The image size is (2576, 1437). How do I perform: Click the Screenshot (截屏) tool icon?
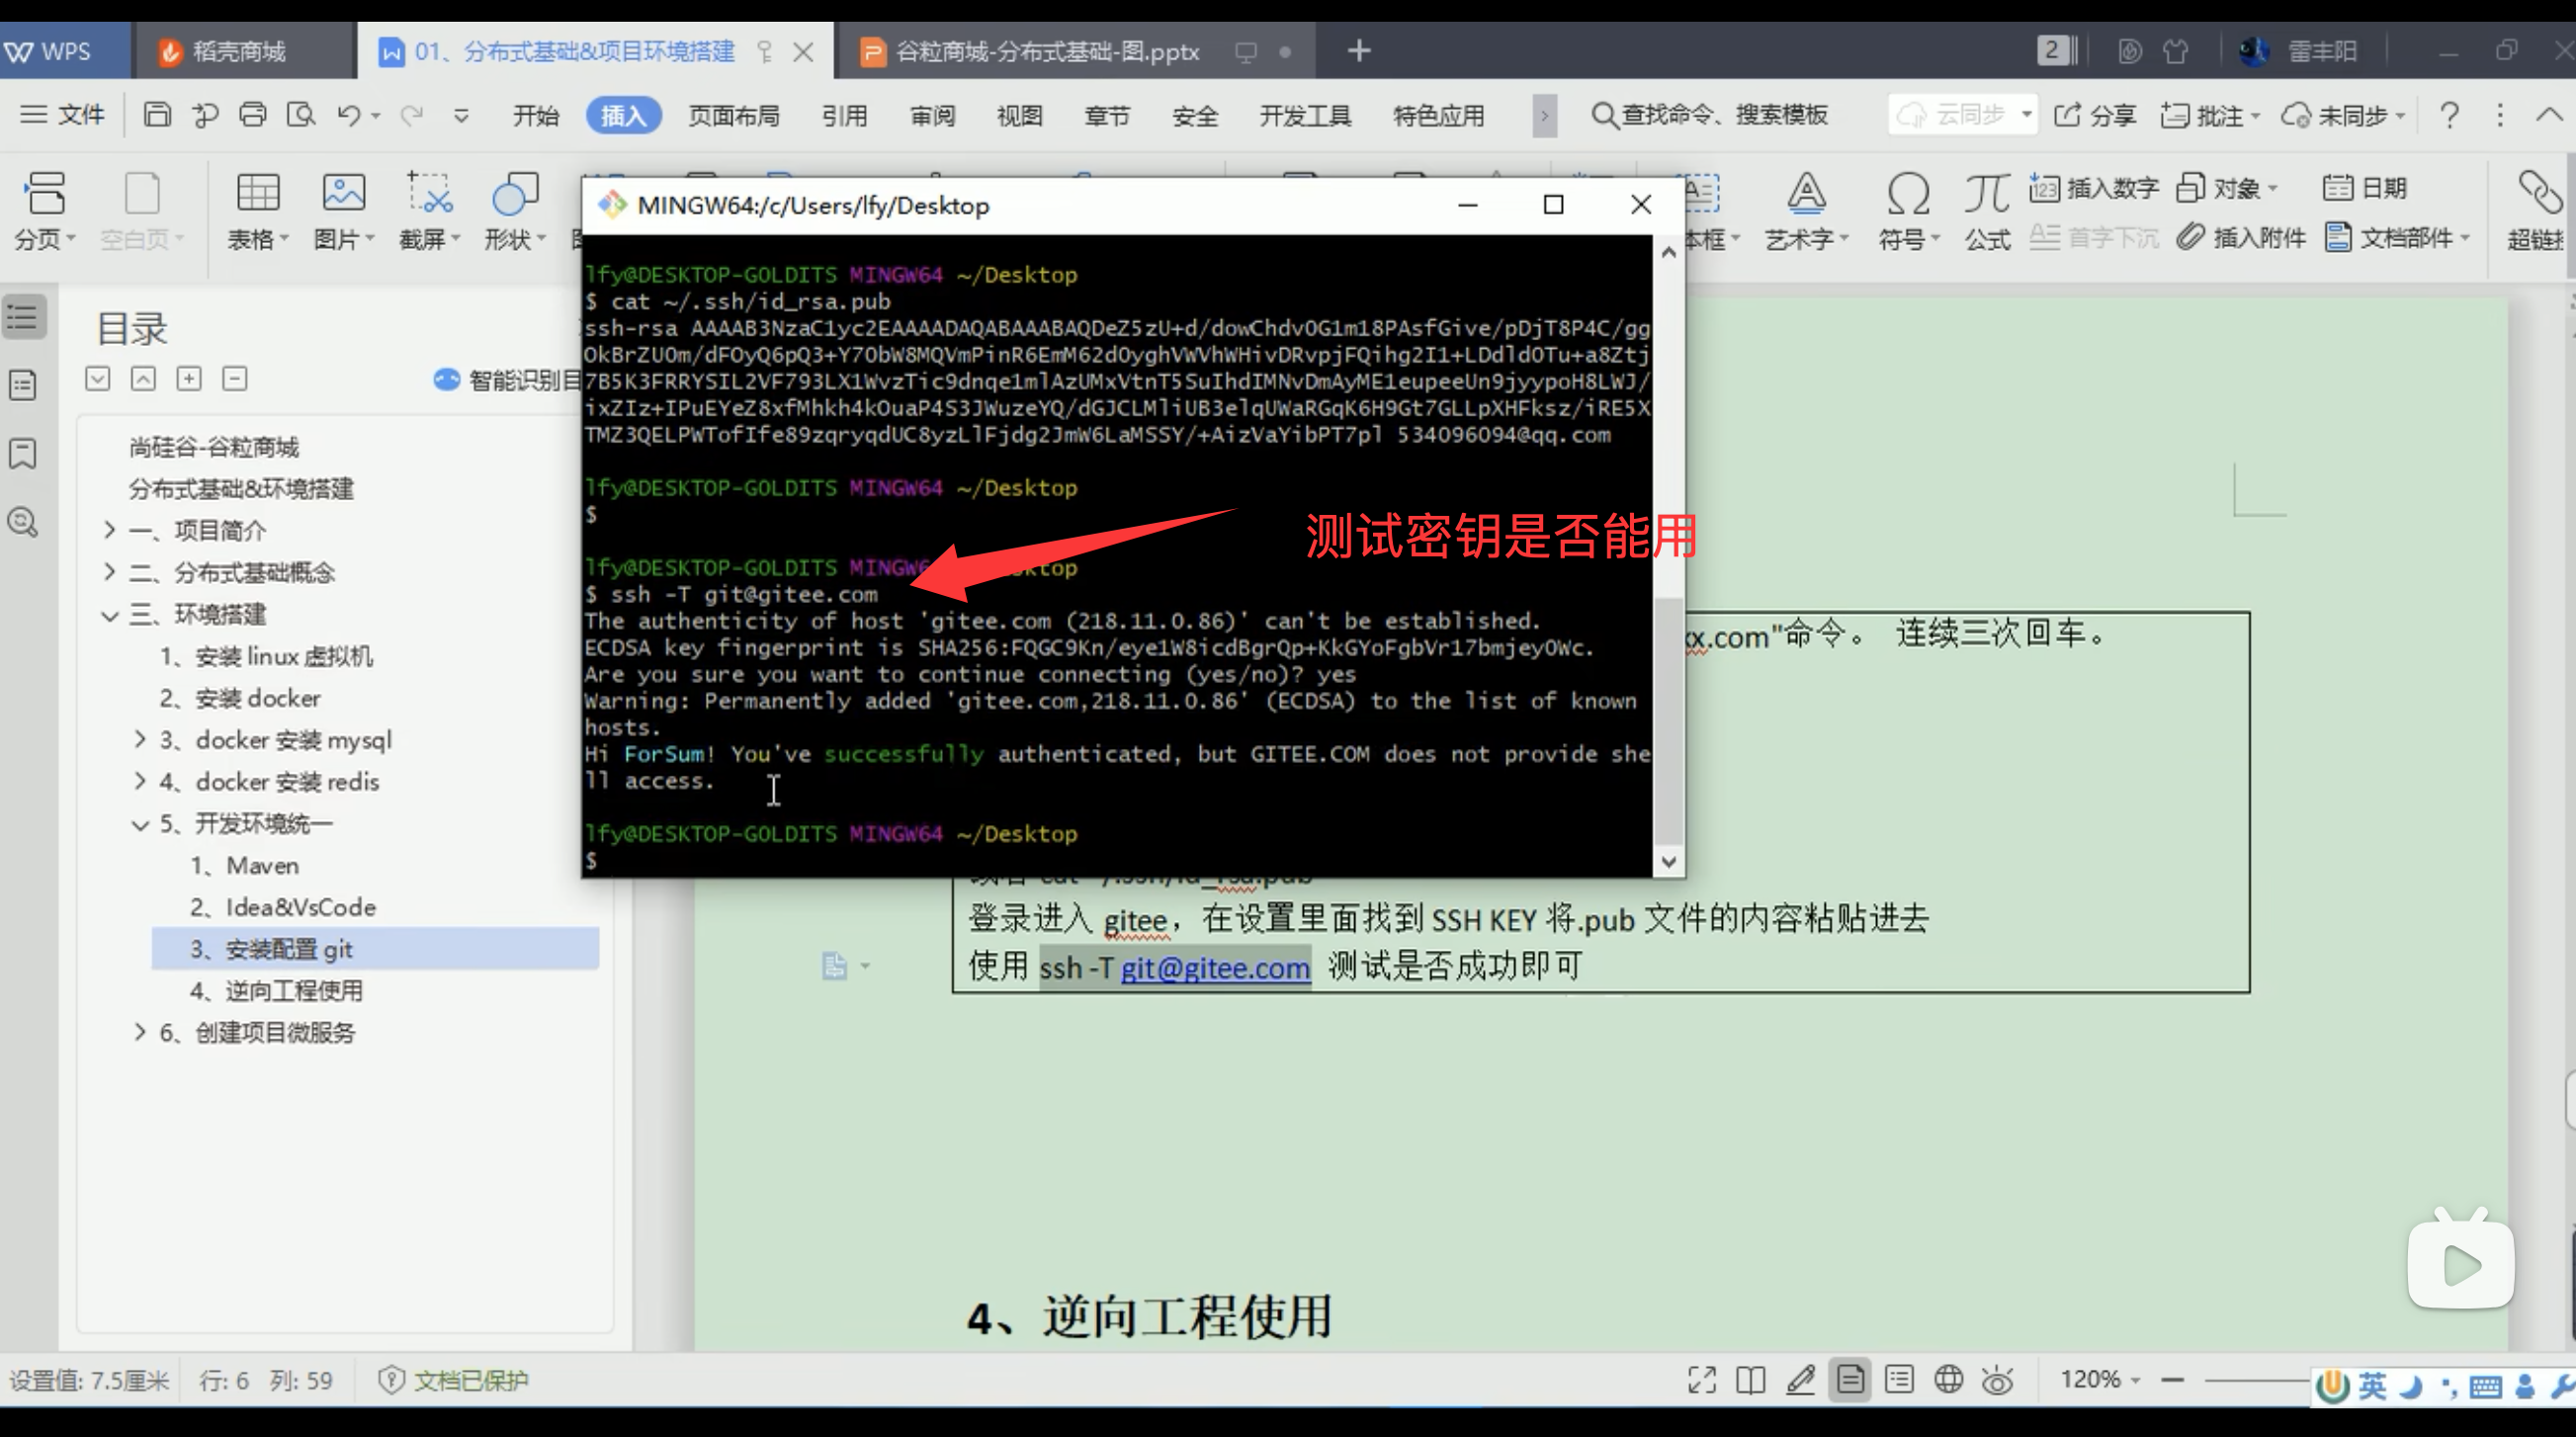(429, 194)
